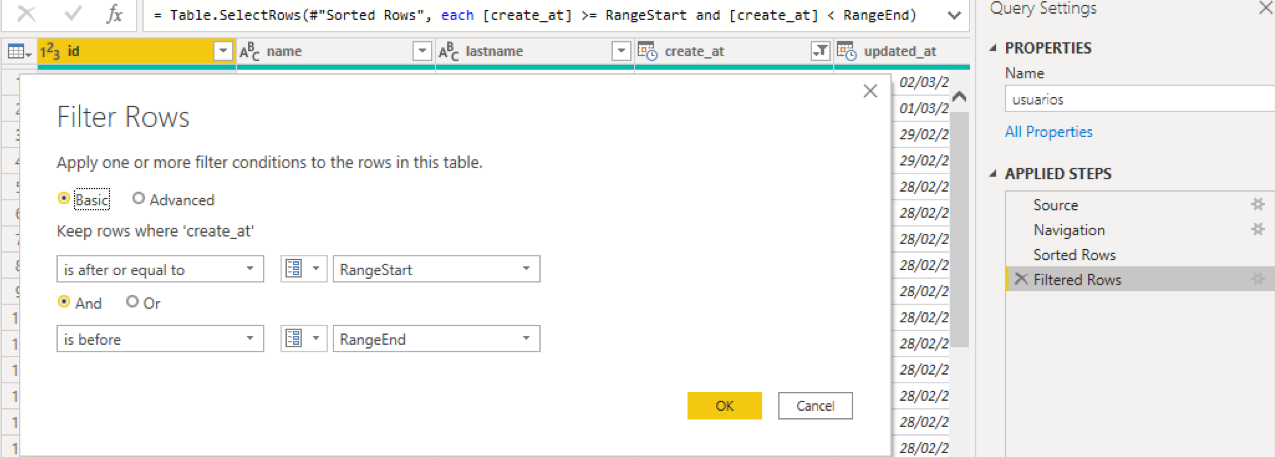
Task: Open value type selector next to RangeEnd
Action: (304, 339)
